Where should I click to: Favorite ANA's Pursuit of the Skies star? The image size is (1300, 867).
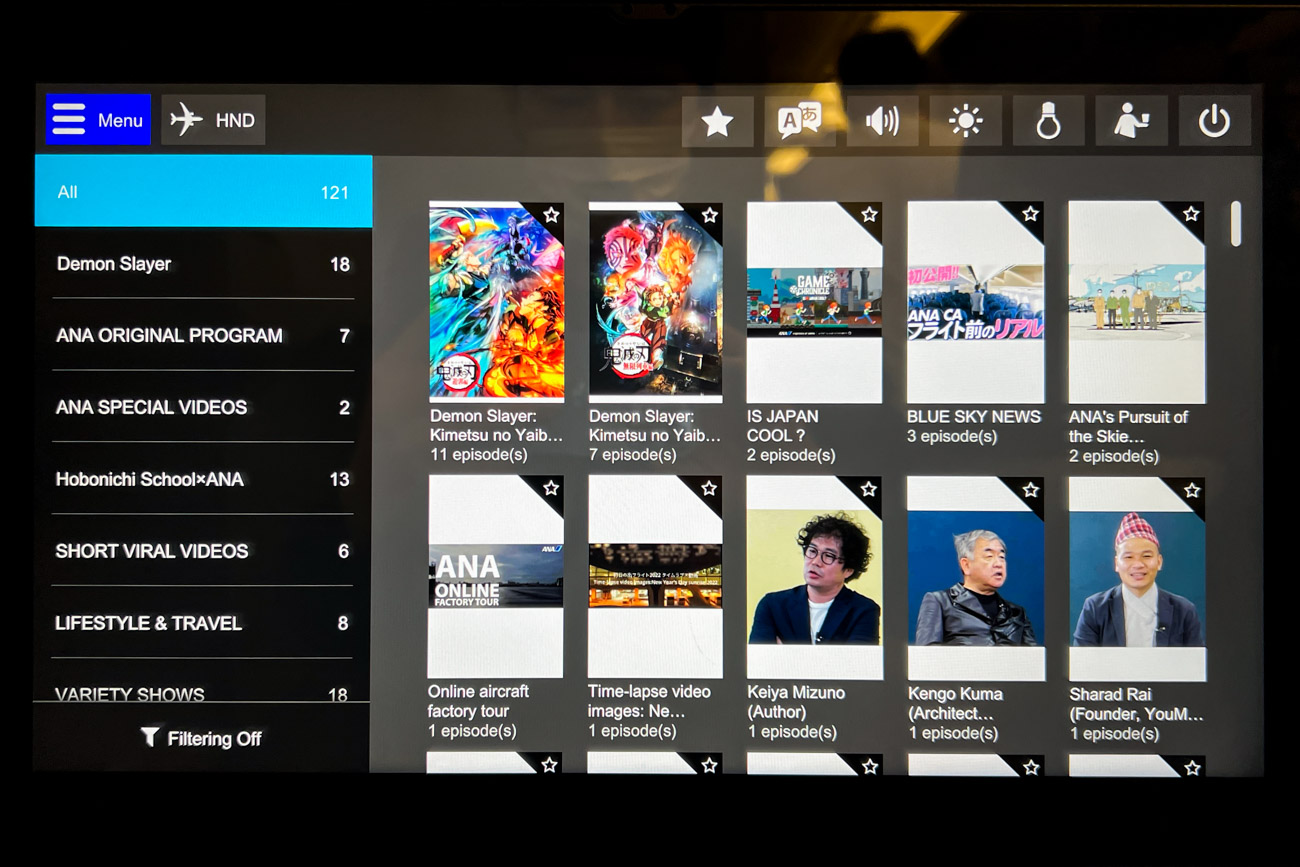tap(1191, 215)
